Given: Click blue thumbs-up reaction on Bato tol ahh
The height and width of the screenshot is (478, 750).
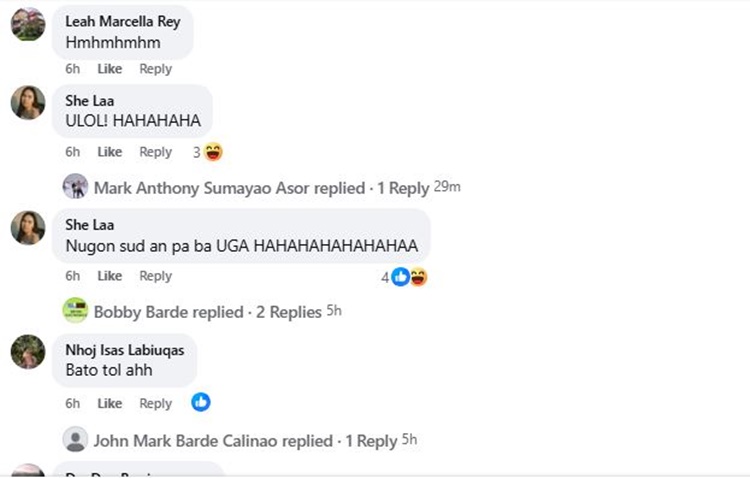Looking at the screenshot, I should (x=201, y=402).
